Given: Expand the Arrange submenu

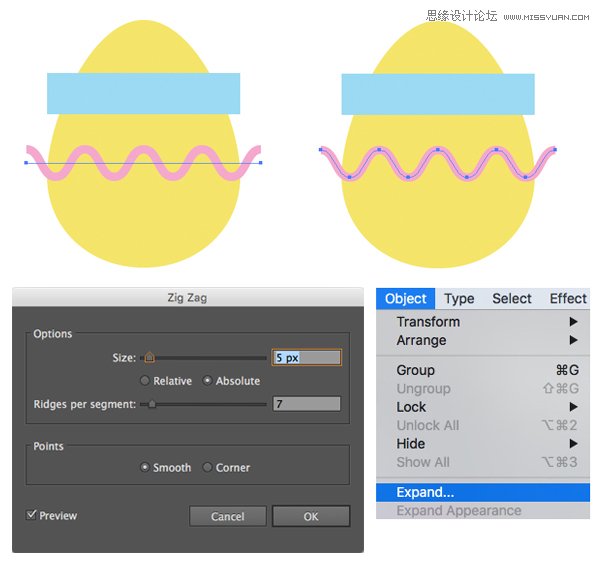Looking at the screenshot, I should (421, 340).
